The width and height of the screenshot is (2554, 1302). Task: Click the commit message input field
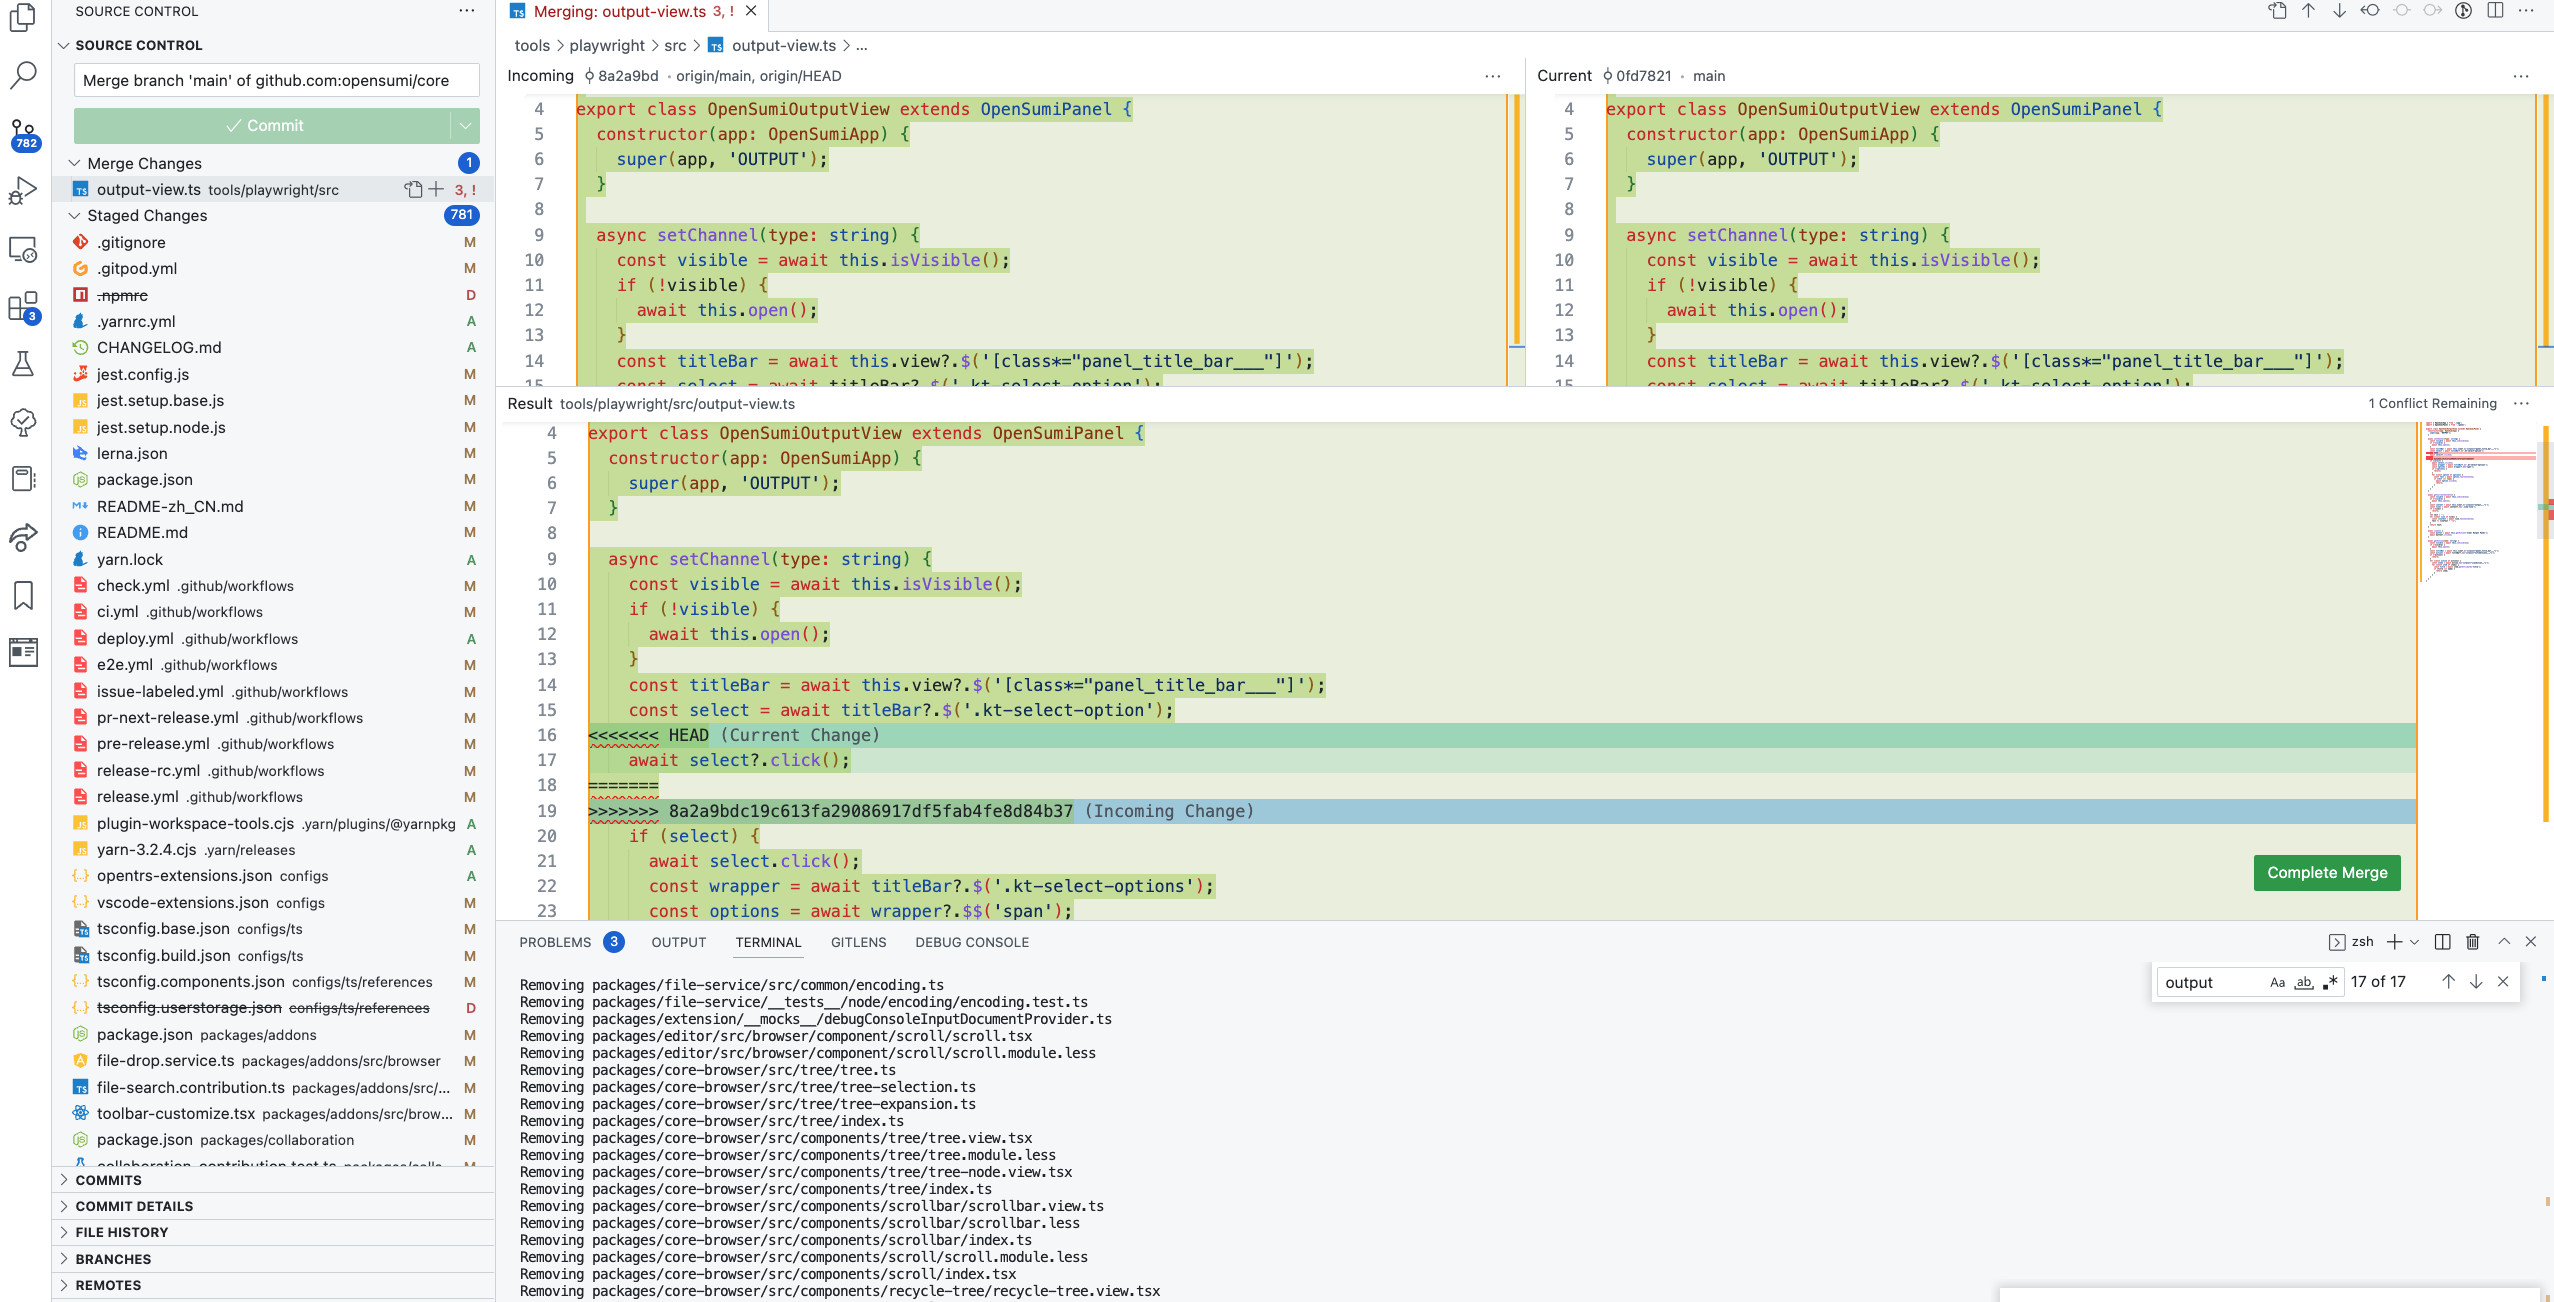point(276,80)
